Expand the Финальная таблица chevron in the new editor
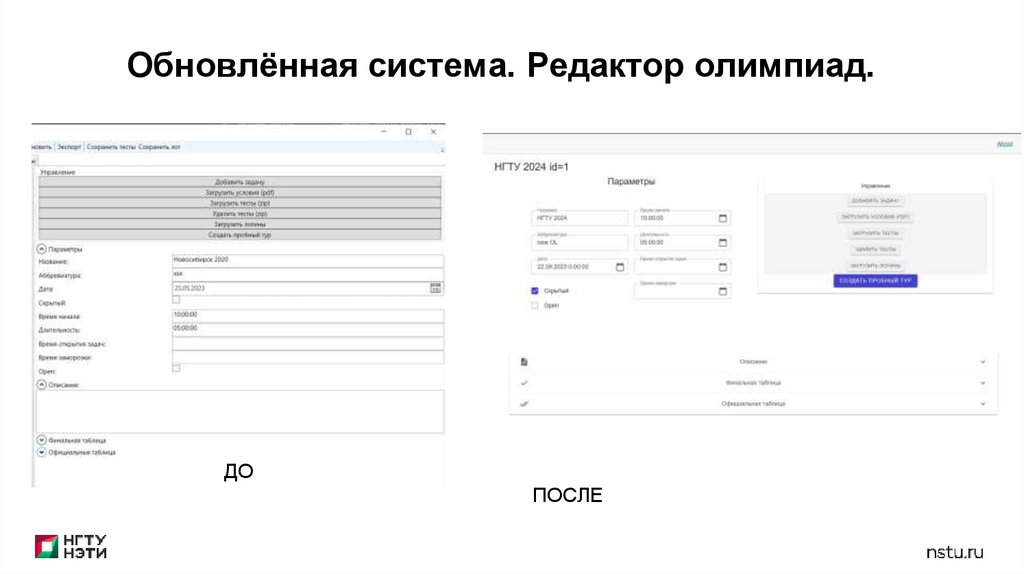This screenshot has width=1024, height=574. [983, 383]
